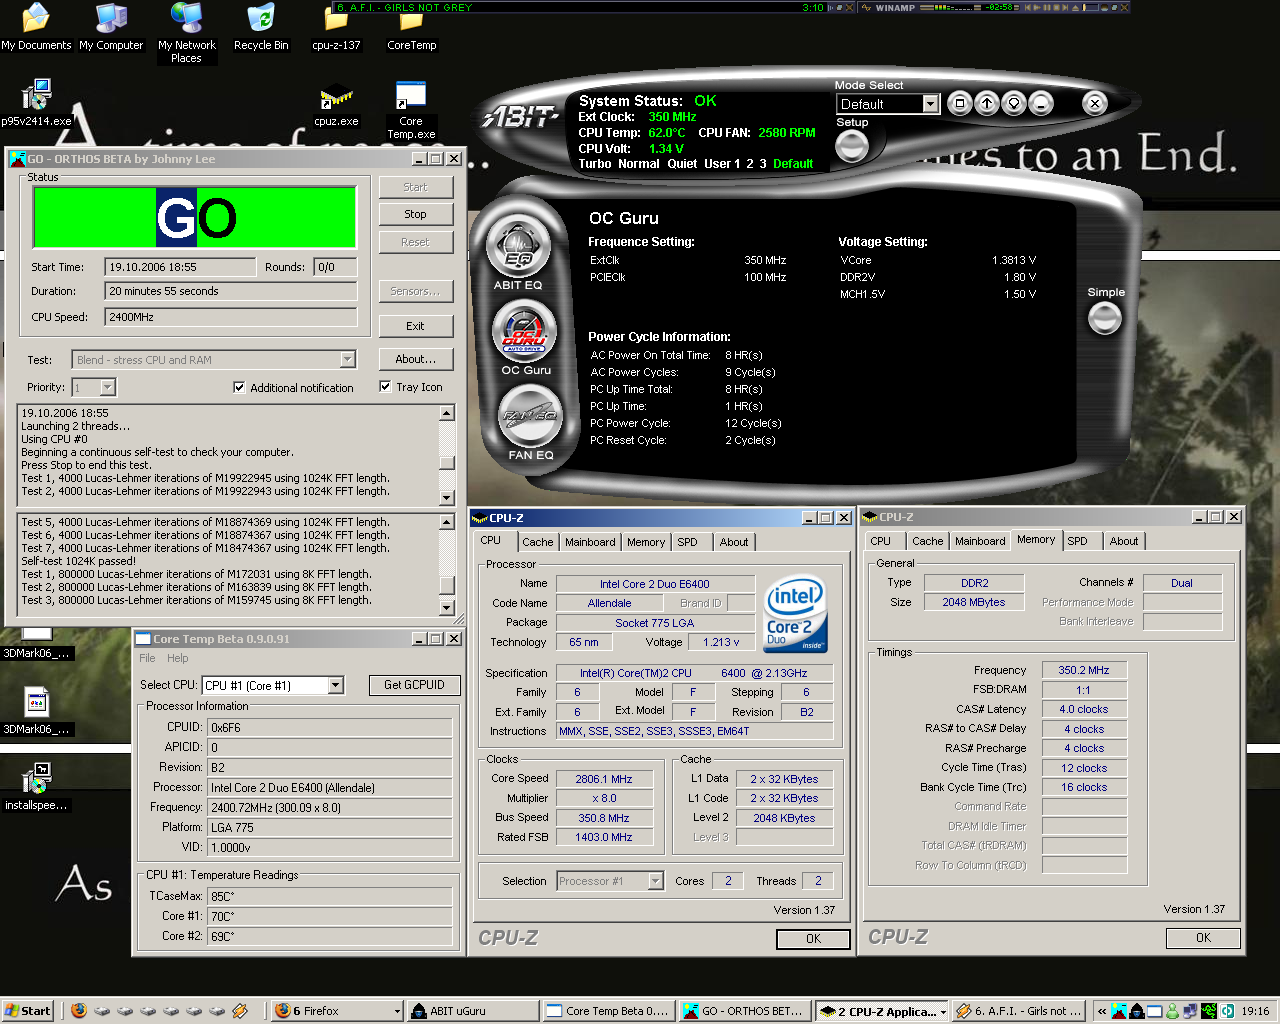
Task: Minimize uGuru with the underscore round button
Action: (x=1041, y=103)
